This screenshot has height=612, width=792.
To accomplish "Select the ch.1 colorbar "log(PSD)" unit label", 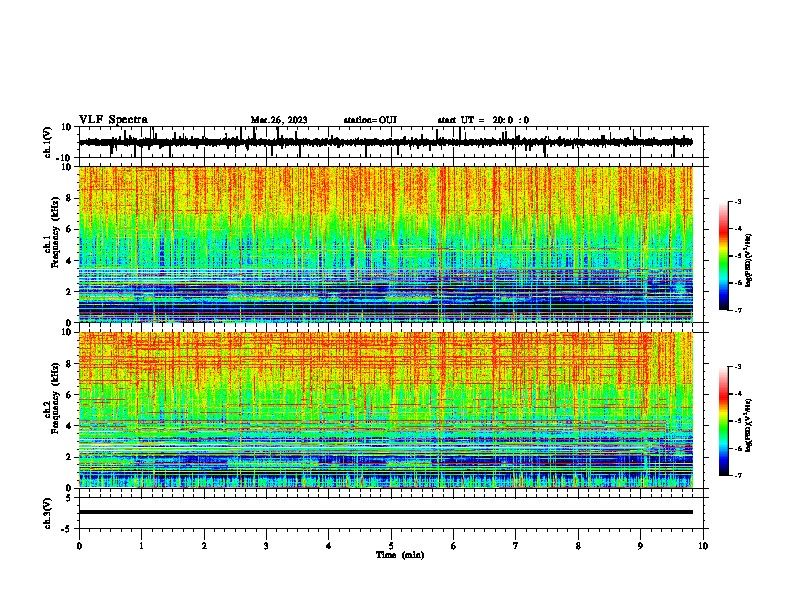I will [748, 260].
